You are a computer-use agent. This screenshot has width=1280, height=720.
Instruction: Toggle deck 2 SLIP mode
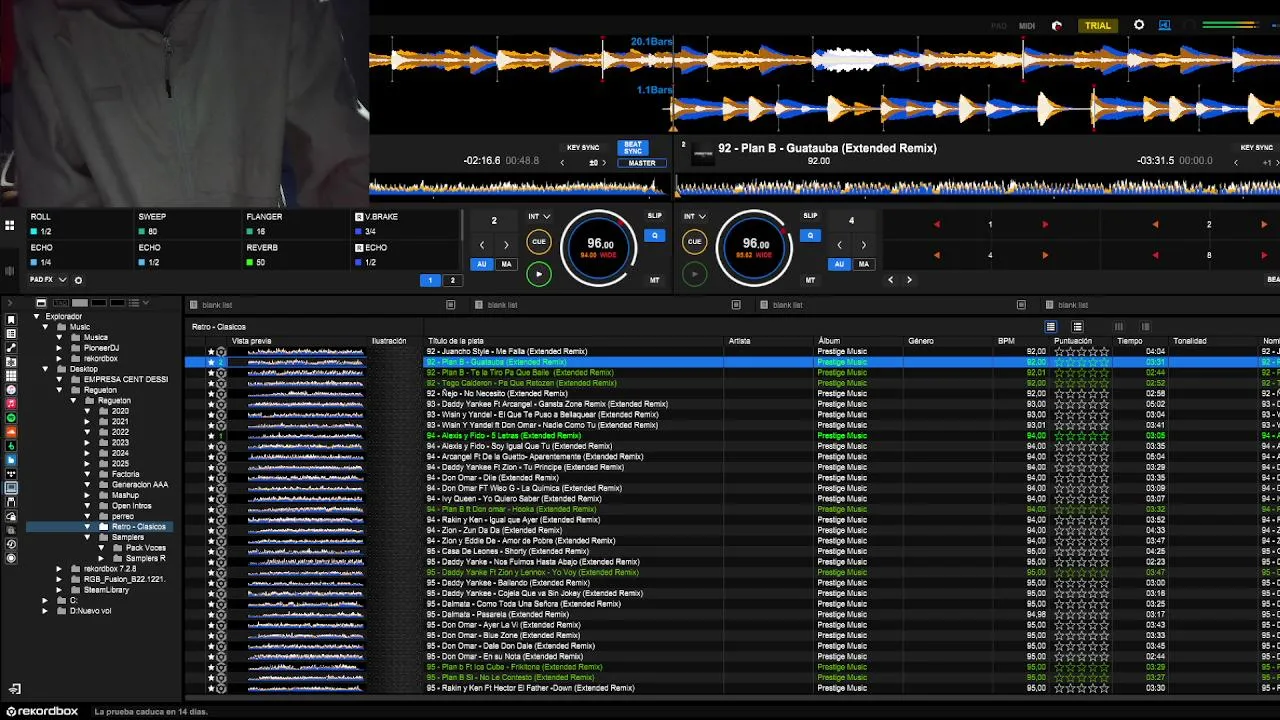coord(810,215)
